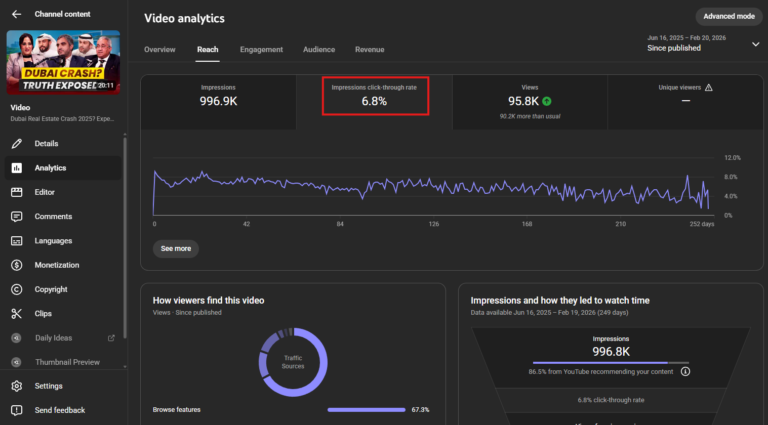Click the info icon under Impressions funnel
This screenshot has height=425, width=768.
(x=685, y=371)
